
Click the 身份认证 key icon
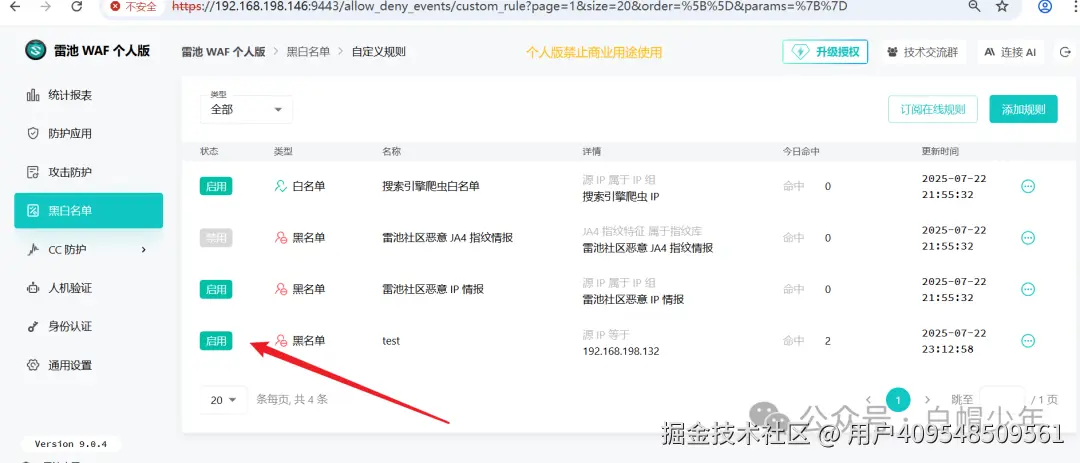[32, 327]
